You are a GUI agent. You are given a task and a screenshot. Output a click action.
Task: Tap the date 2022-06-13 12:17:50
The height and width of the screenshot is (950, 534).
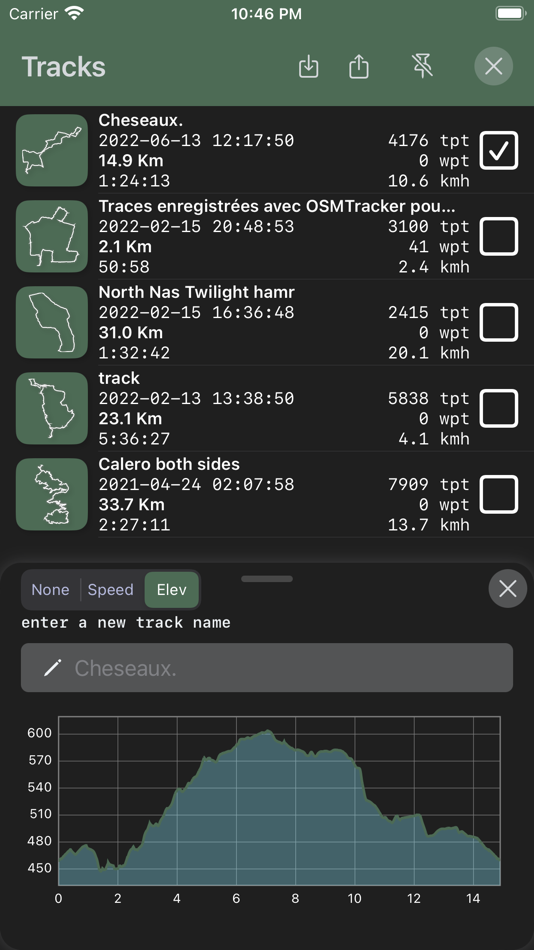(196, 141)
